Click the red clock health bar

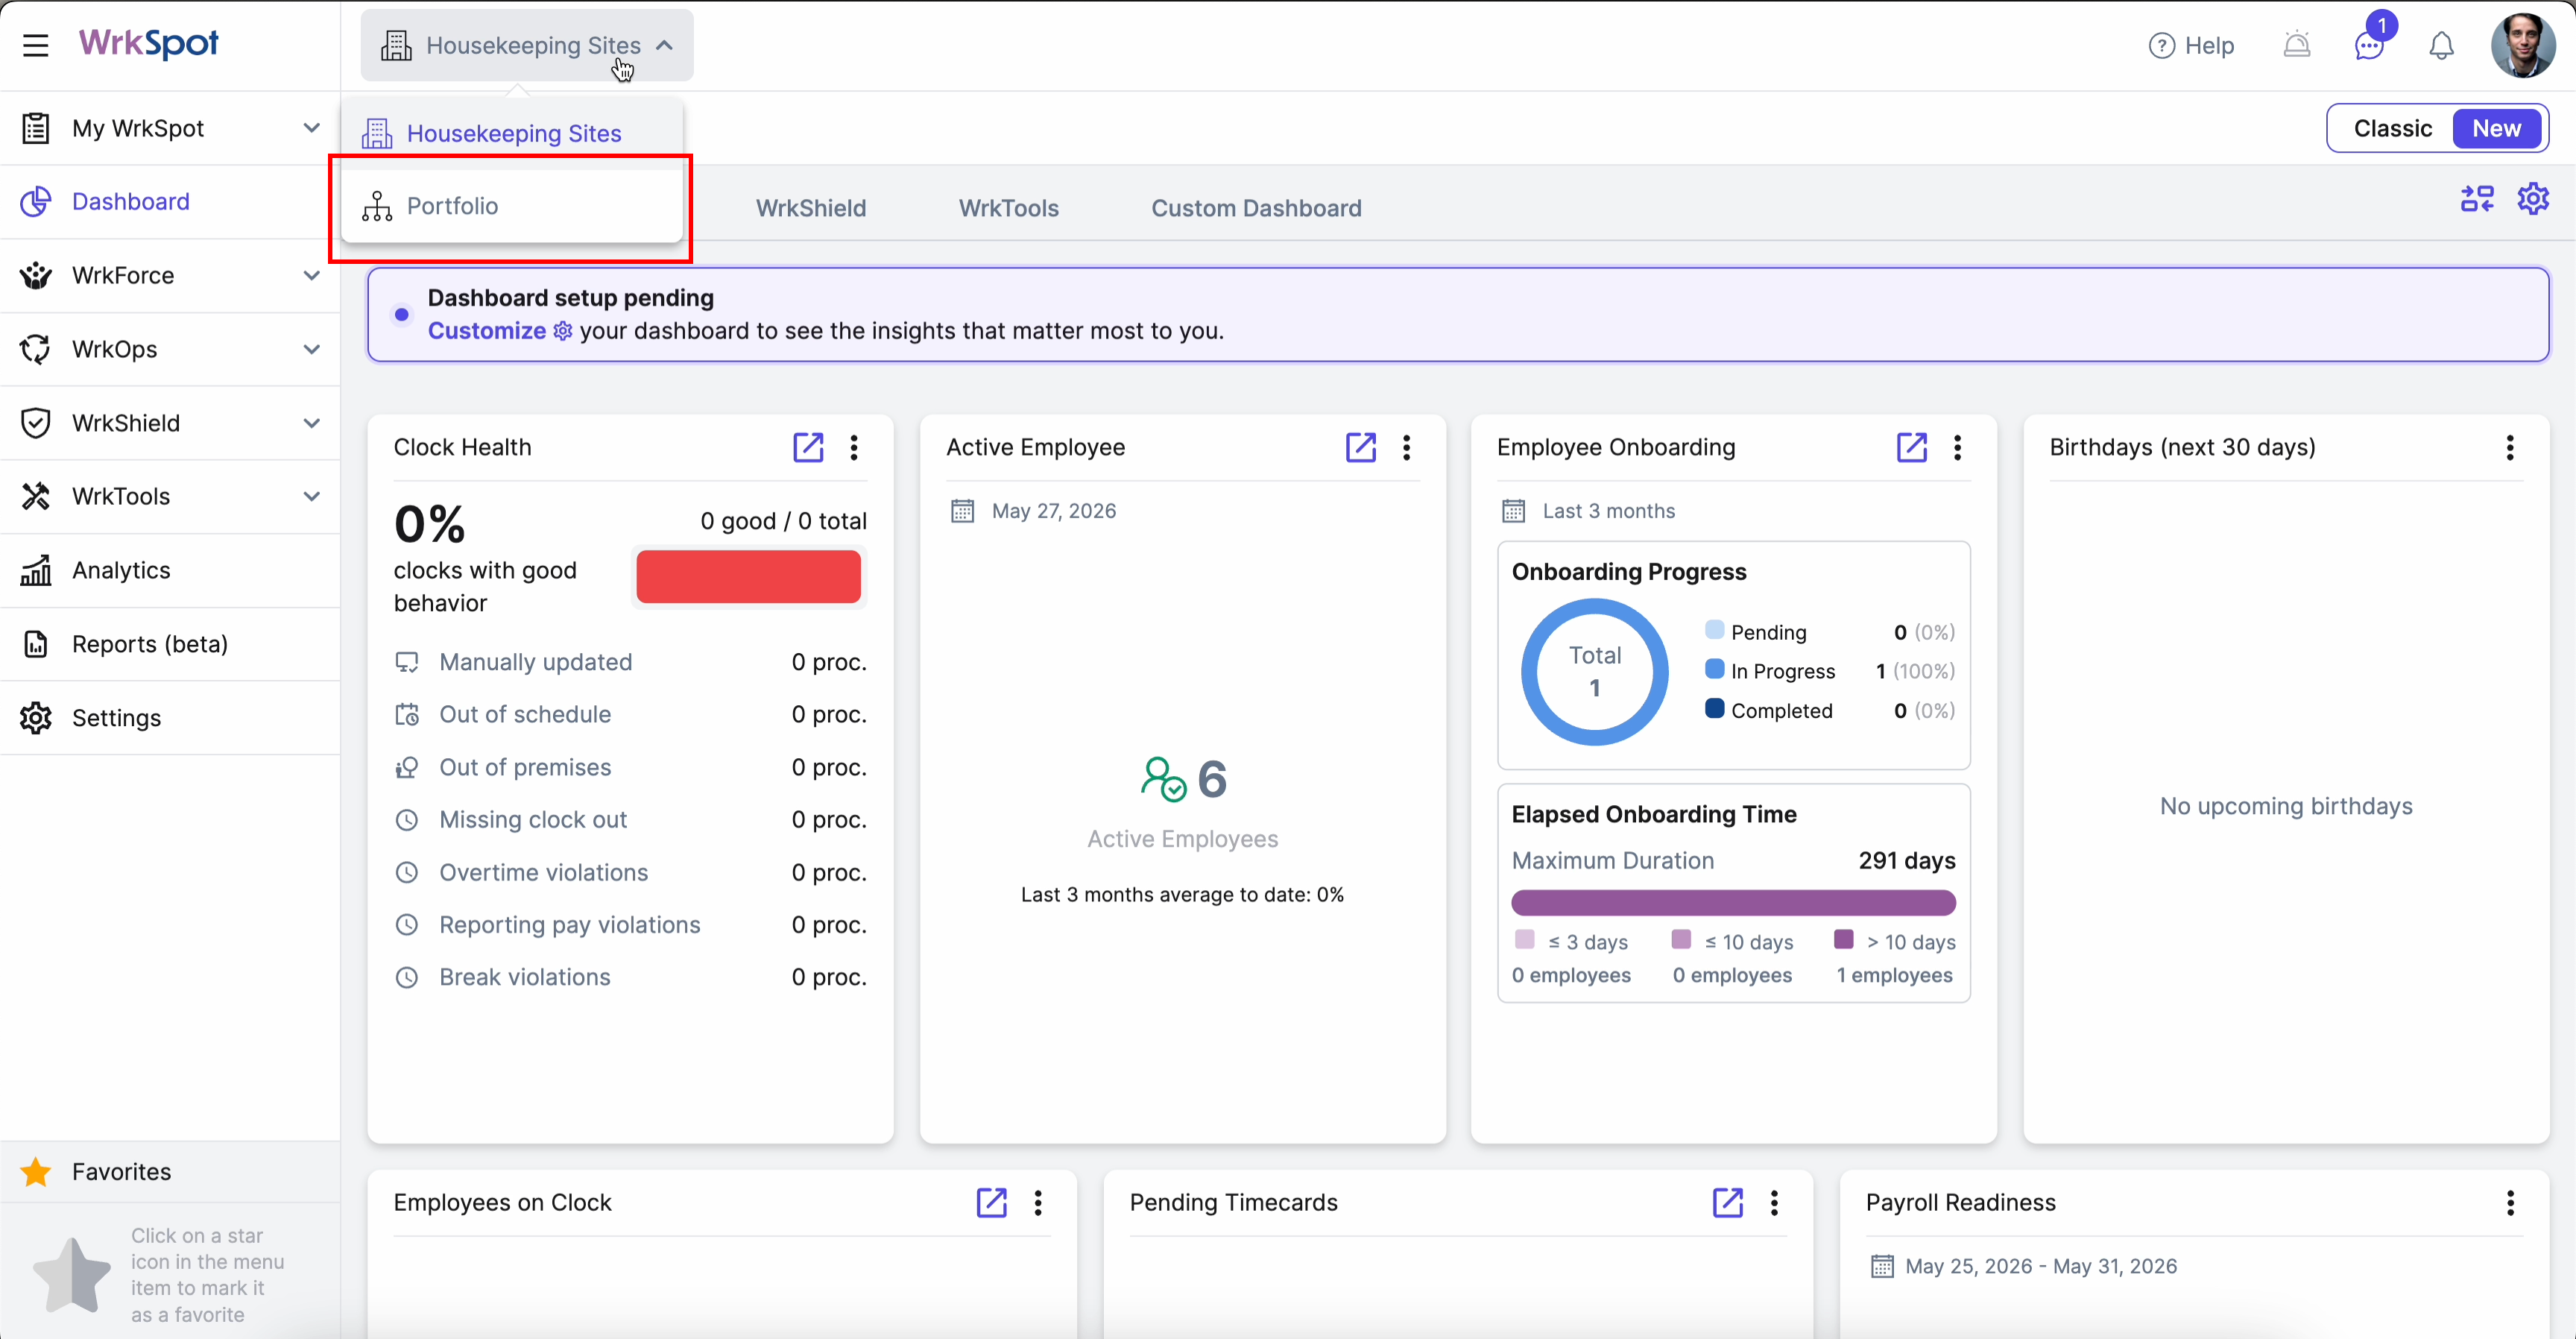point(748,576)
